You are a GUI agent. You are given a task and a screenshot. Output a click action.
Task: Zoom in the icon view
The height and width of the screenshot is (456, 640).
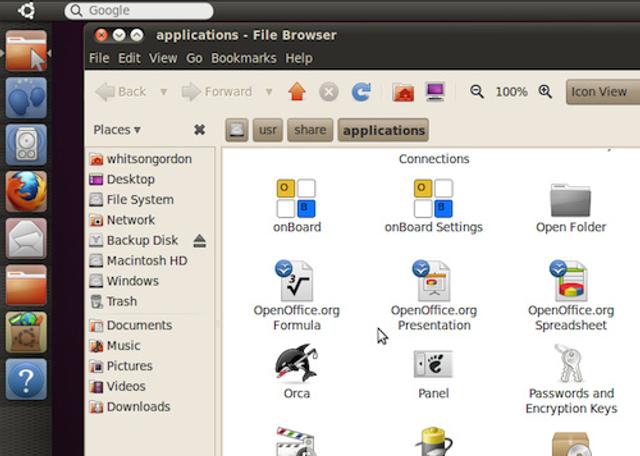coord(545,91)
